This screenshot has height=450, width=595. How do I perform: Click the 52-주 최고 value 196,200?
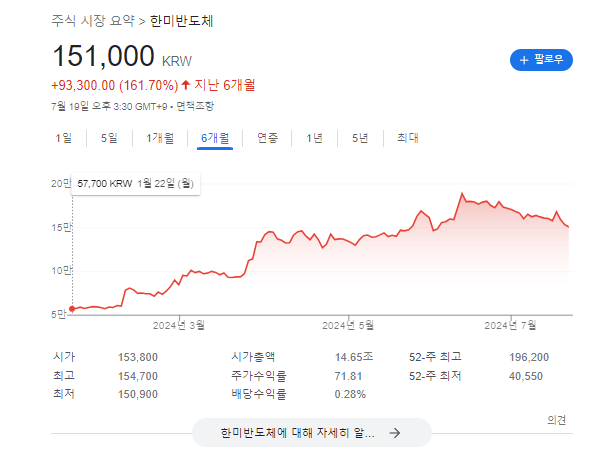coord(529,357)
